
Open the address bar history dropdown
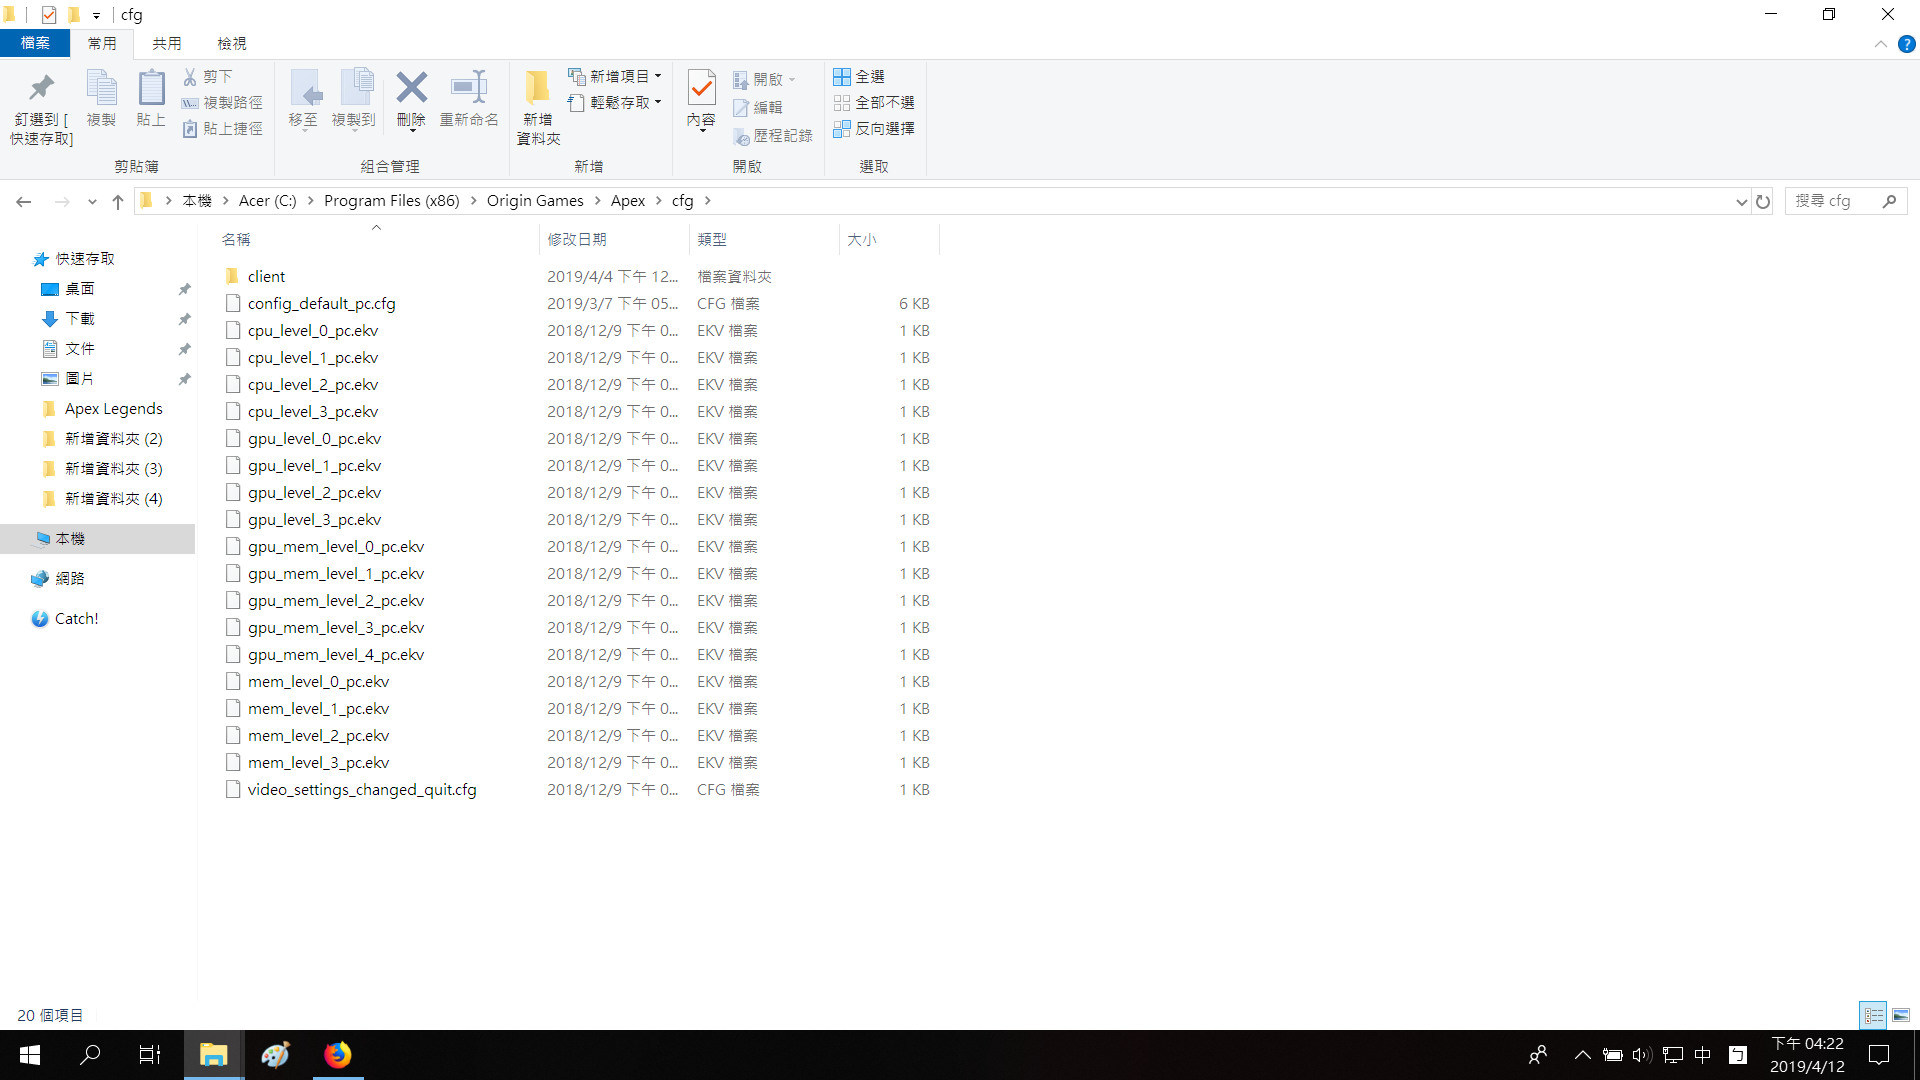1741,201
